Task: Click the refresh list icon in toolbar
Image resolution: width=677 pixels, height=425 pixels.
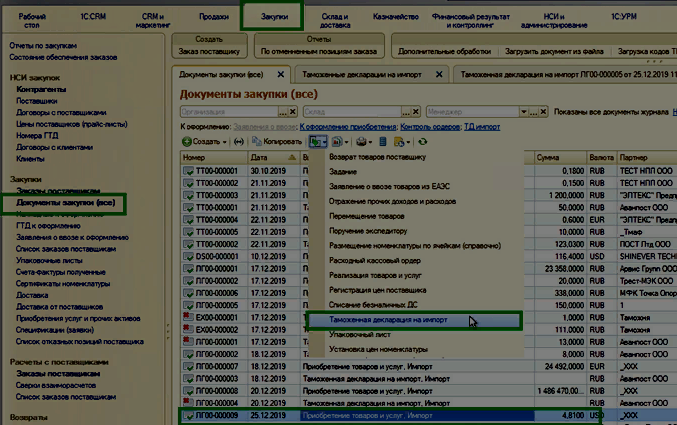Action: pos(423,143)
